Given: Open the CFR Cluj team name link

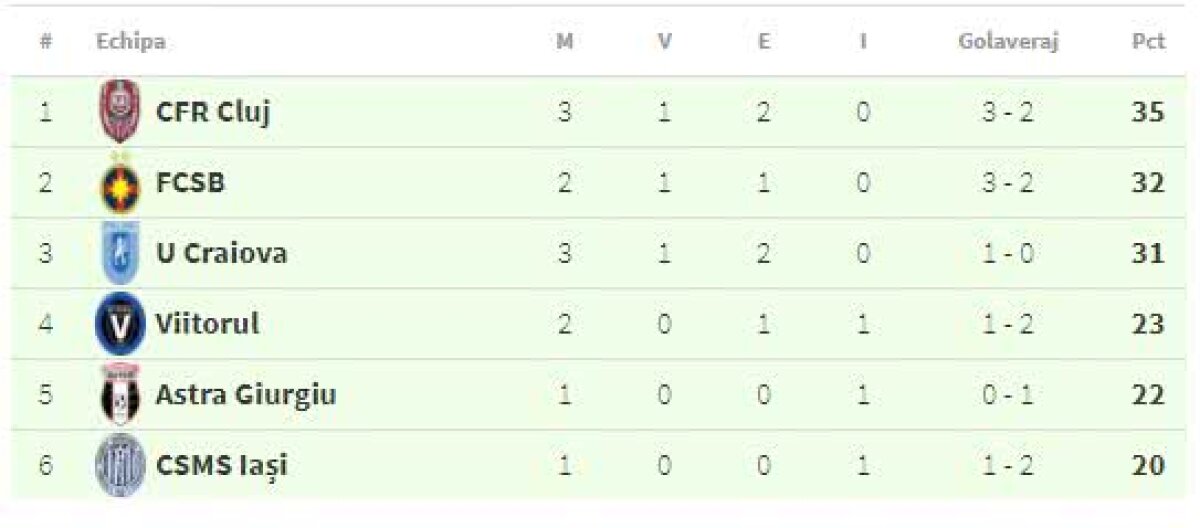Looking at the screenshot, I should pos(212,112).
